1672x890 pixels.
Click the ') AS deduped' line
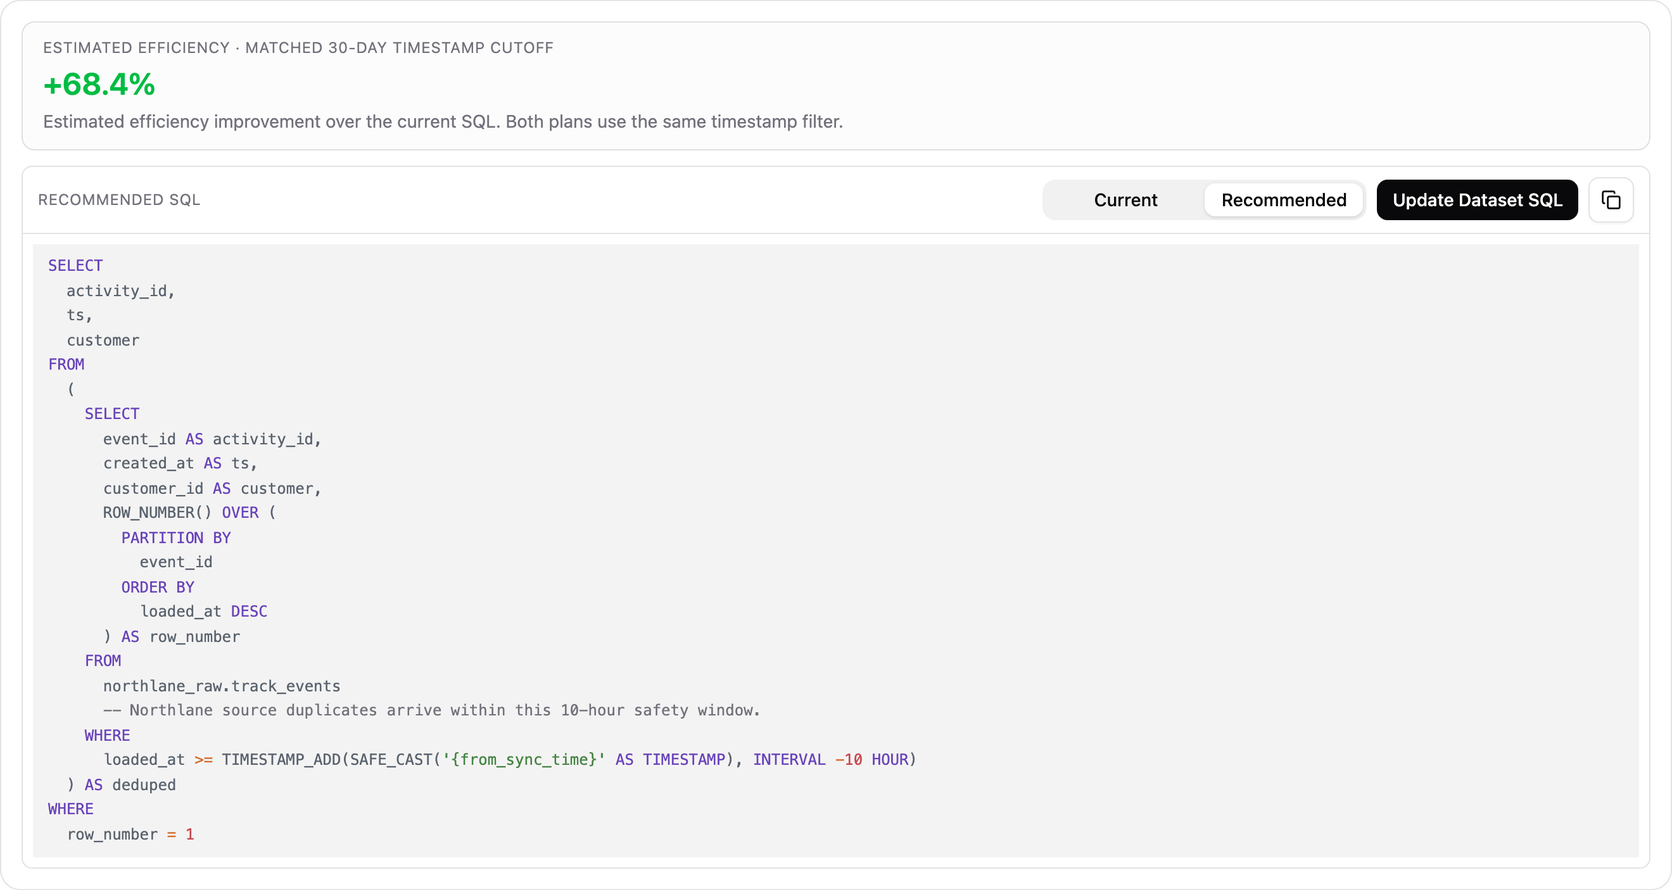point(121,785)
